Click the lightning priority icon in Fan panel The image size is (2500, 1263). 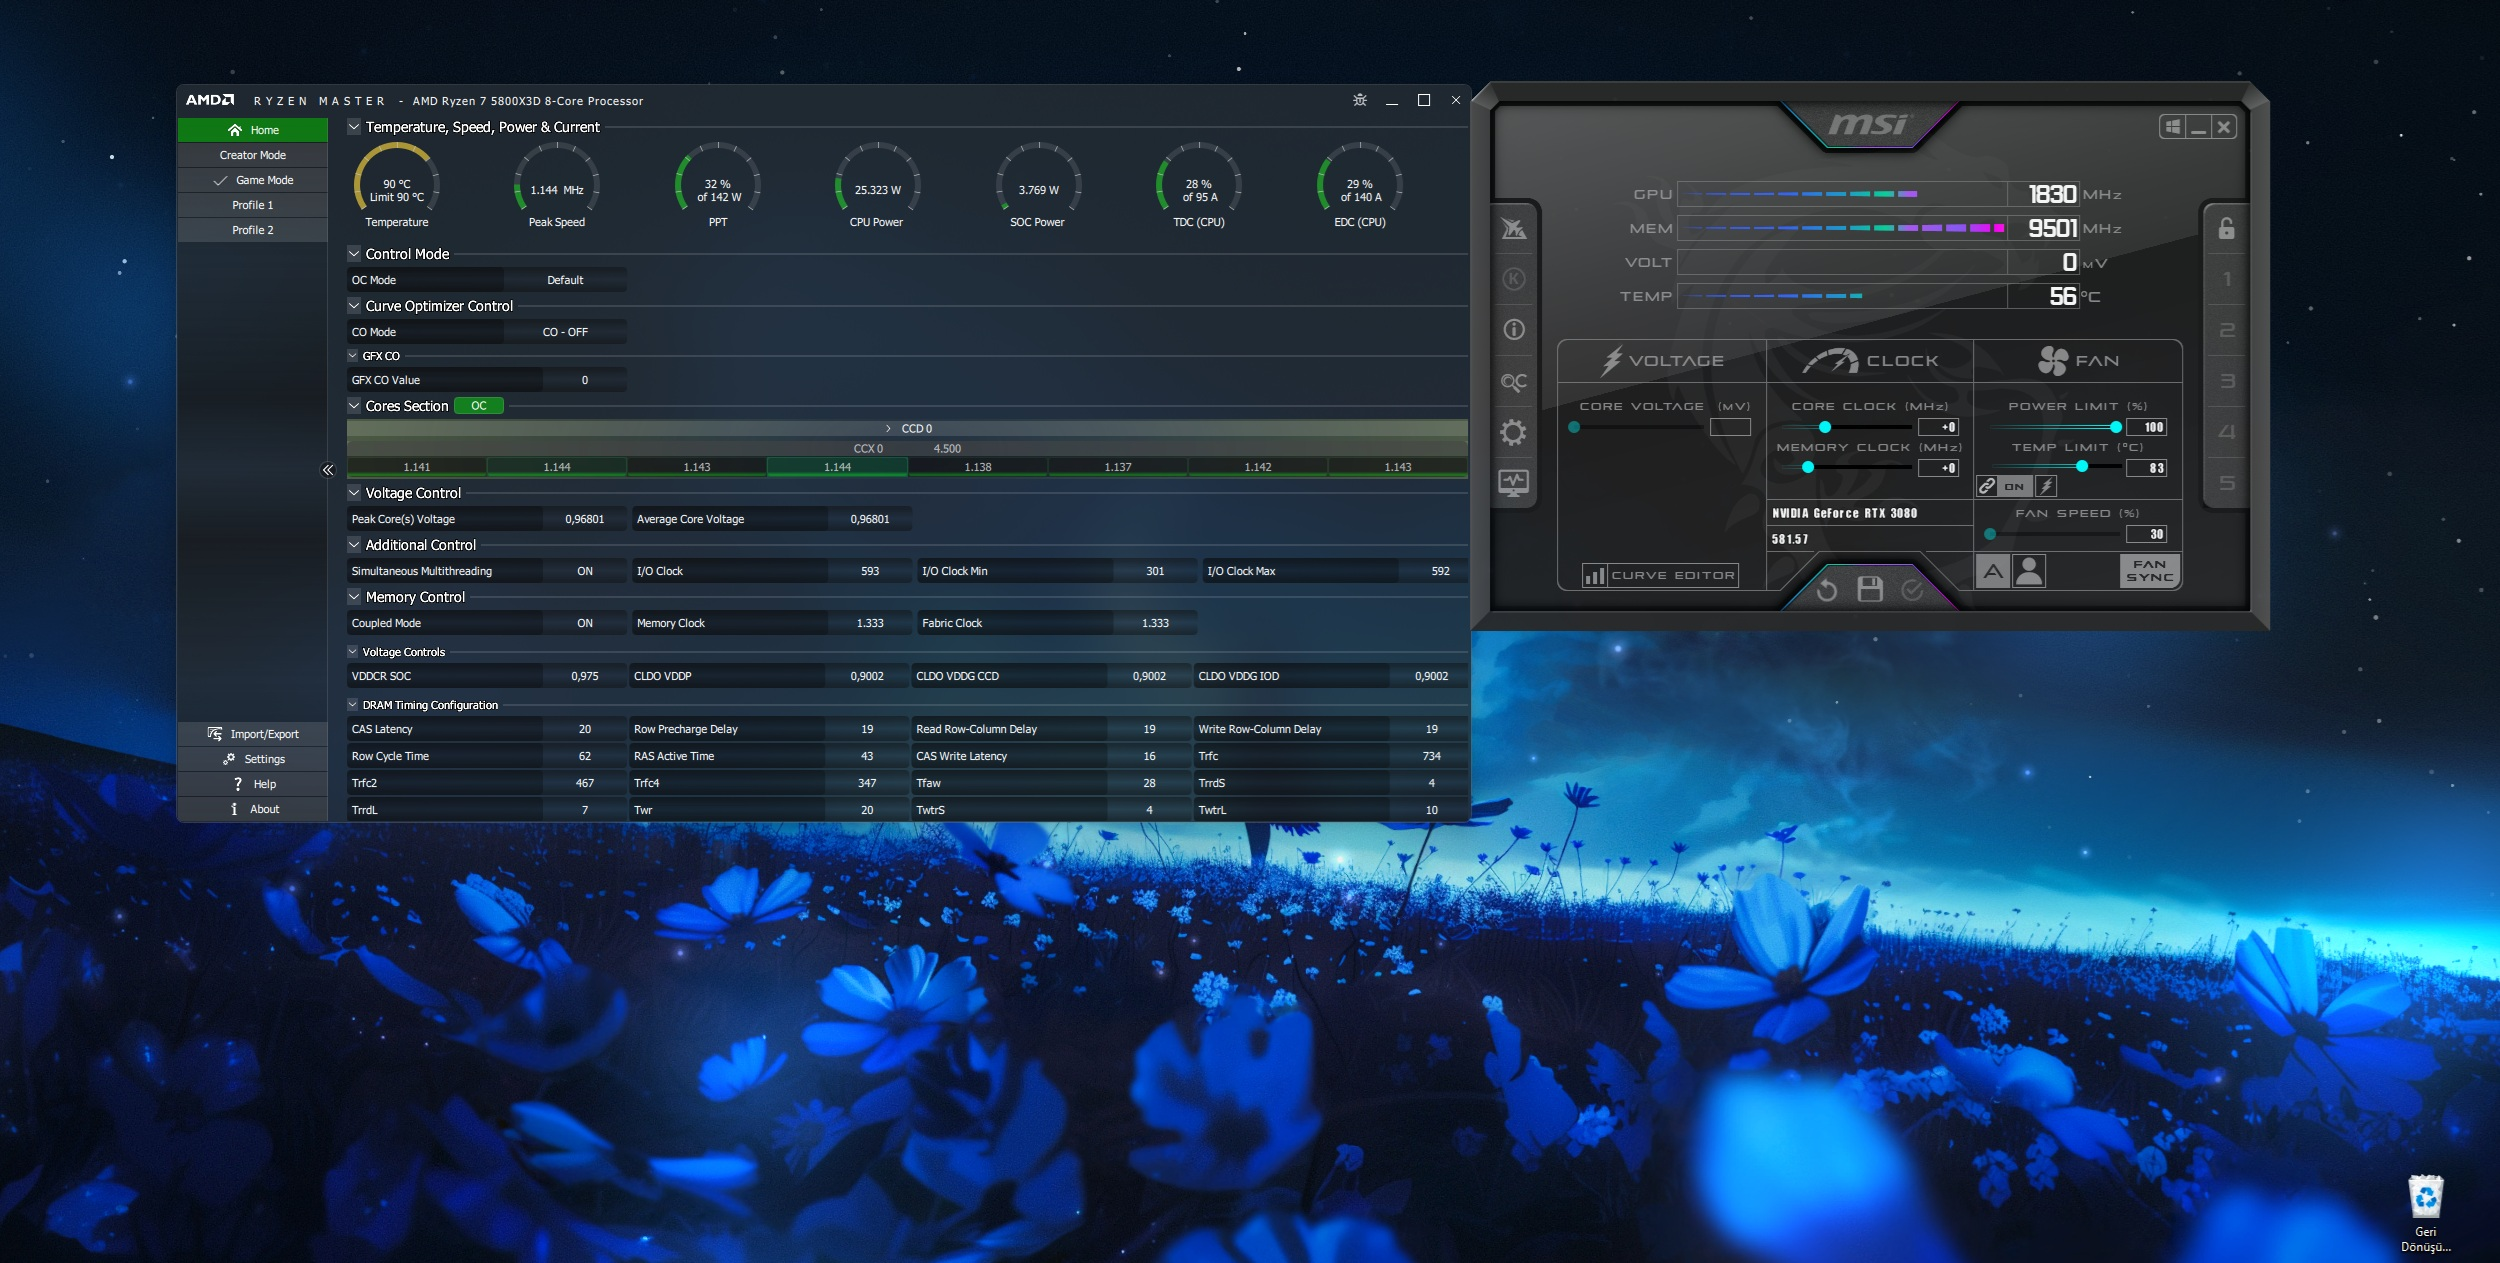(2046, 486)
